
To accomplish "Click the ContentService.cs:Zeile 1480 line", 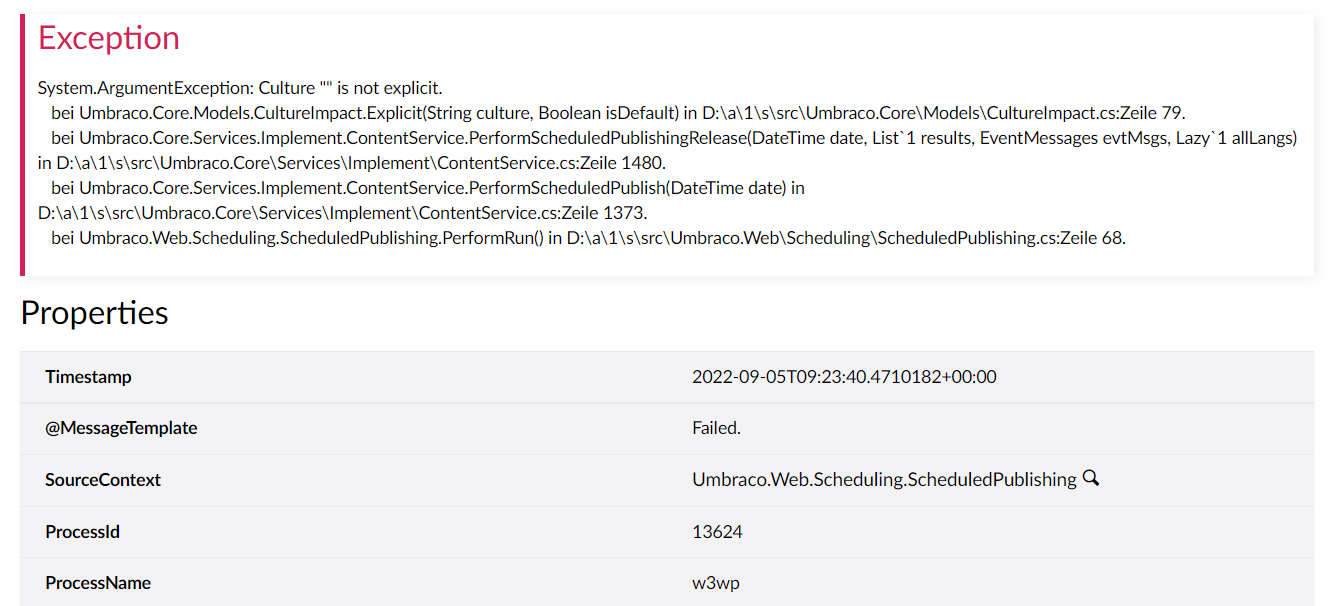I will coord(352,163).
